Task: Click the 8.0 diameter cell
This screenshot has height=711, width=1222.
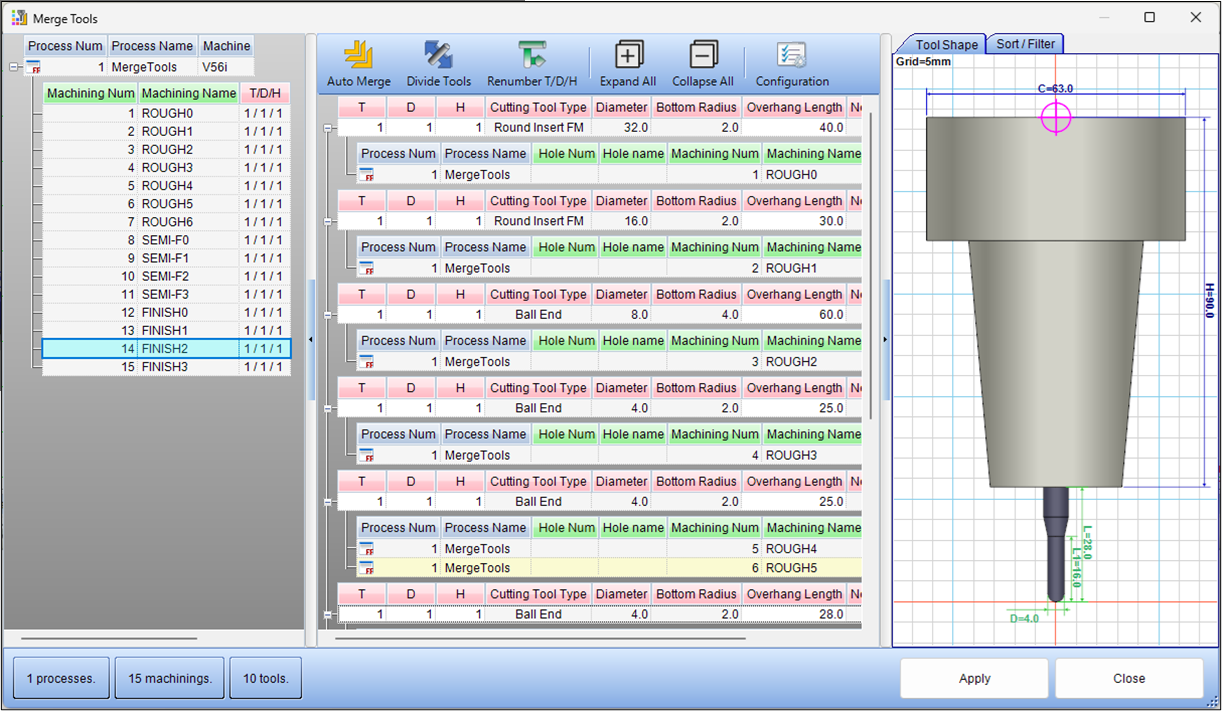Action: [x=621, y=315]
